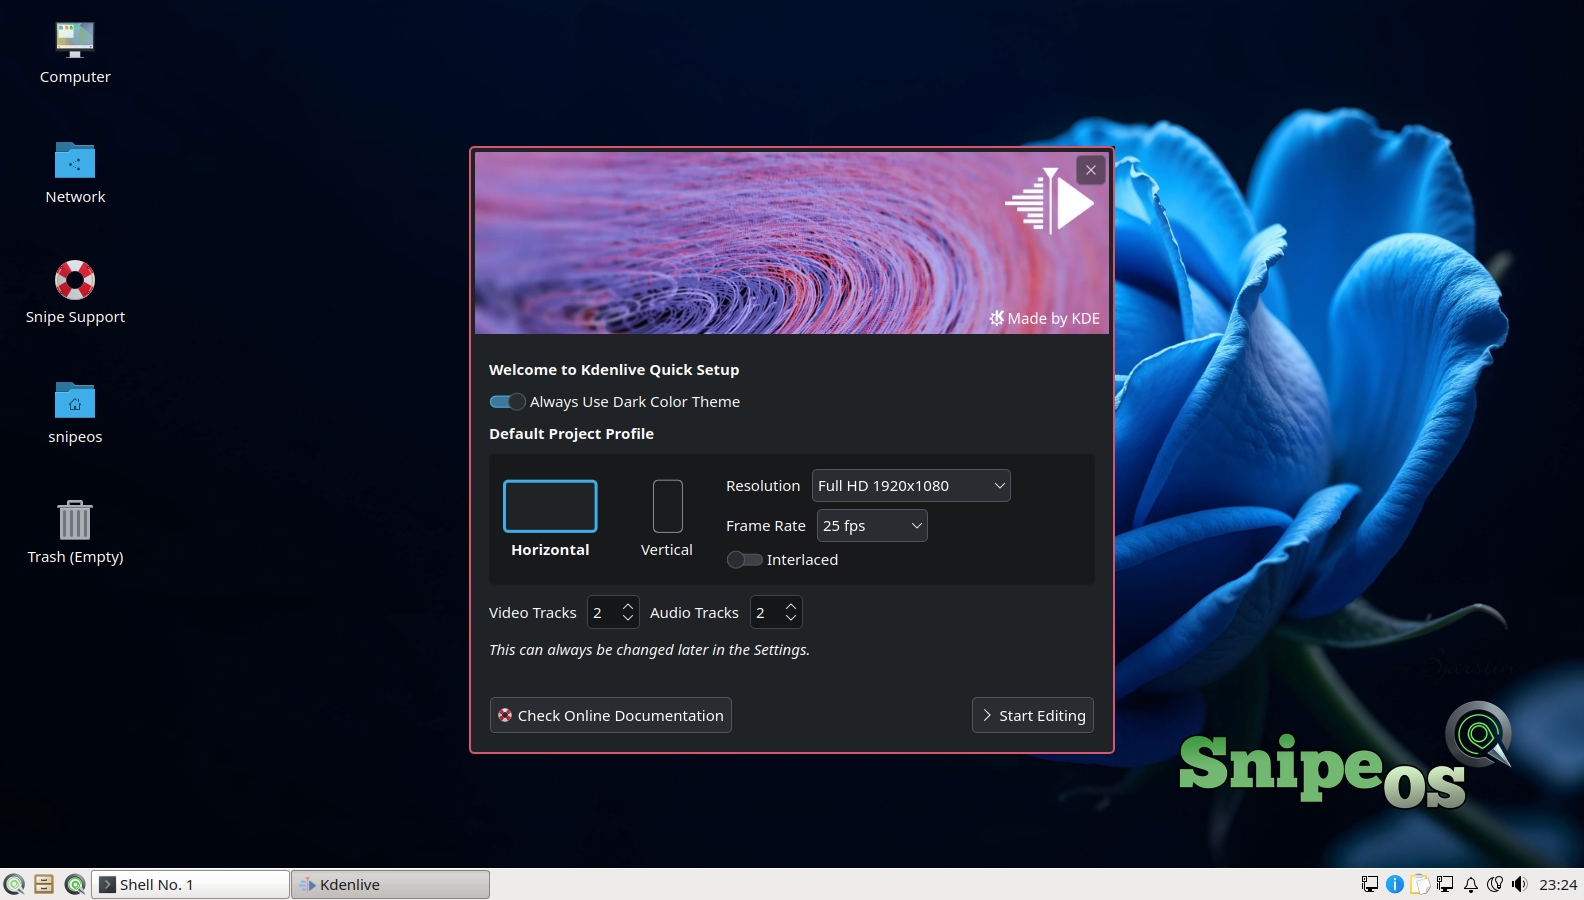
Task: Click the blue info icon in the system tray
Action: pyautogui.click(x=1395, y=884)
